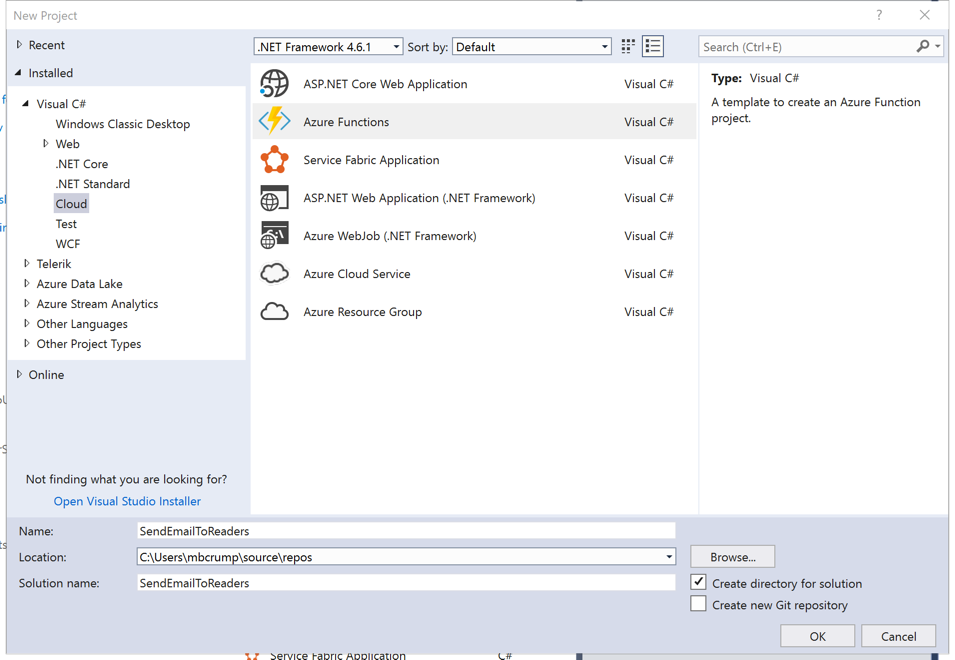Expand the Telerik tree node
955x660 pixels.
click(x=27, y=264)
